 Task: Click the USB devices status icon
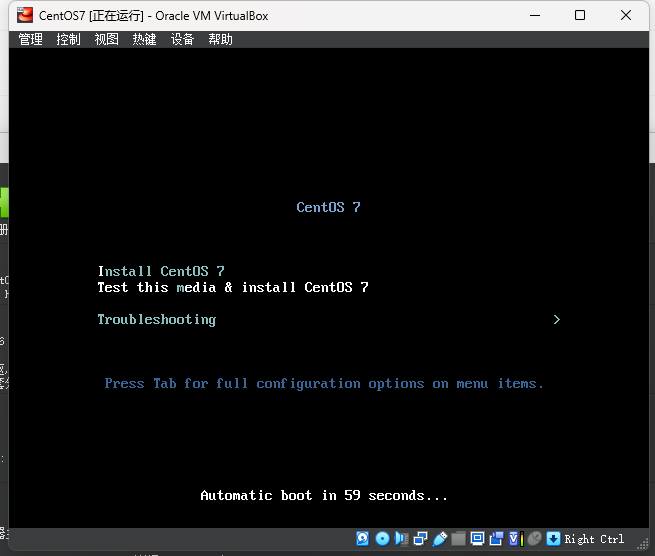point(439,538)
